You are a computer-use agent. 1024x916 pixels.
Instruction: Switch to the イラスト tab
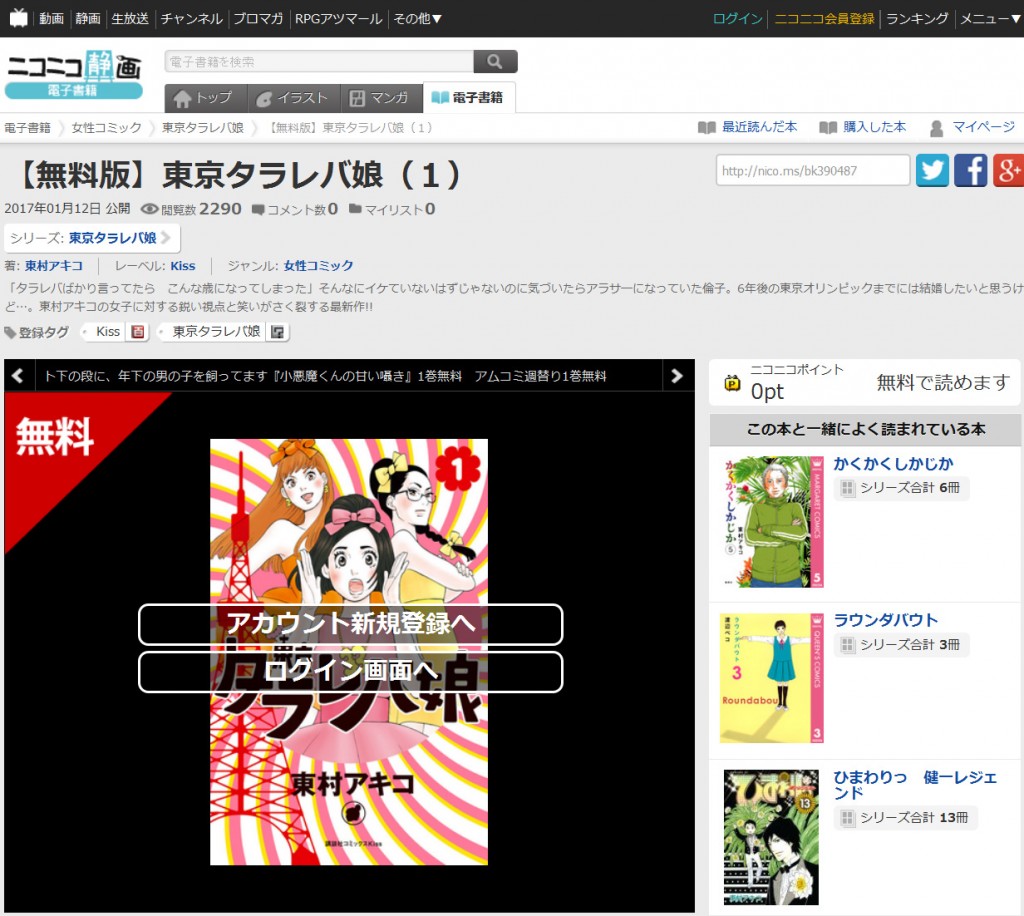[293, 98]
